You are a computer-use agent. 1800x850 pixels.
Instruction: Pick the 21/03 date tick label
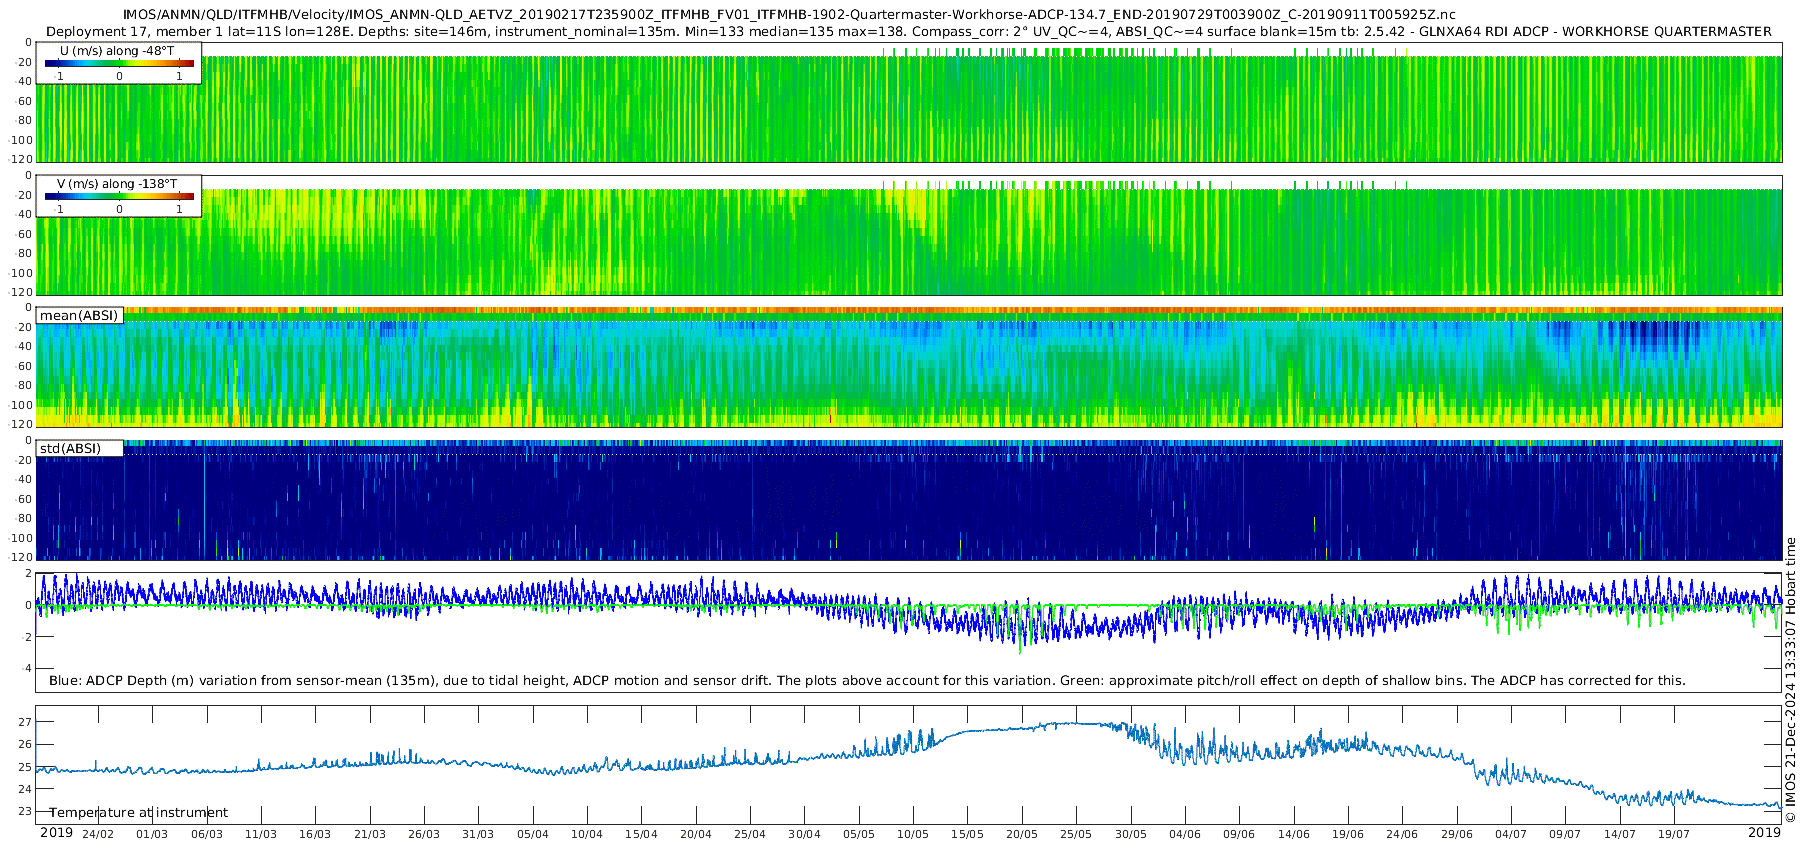[369, 834]
